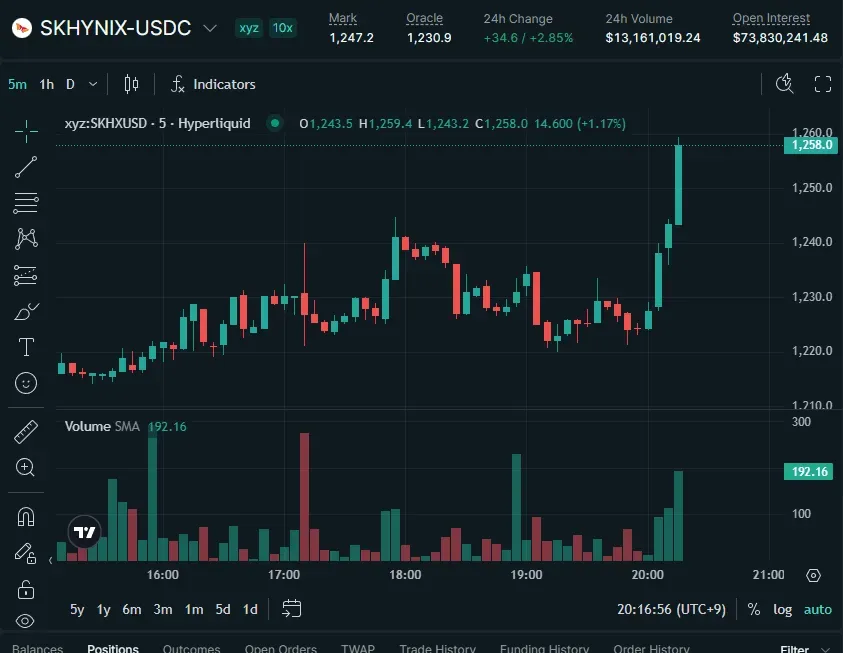Set chart range to 3m

pos(163,609)
